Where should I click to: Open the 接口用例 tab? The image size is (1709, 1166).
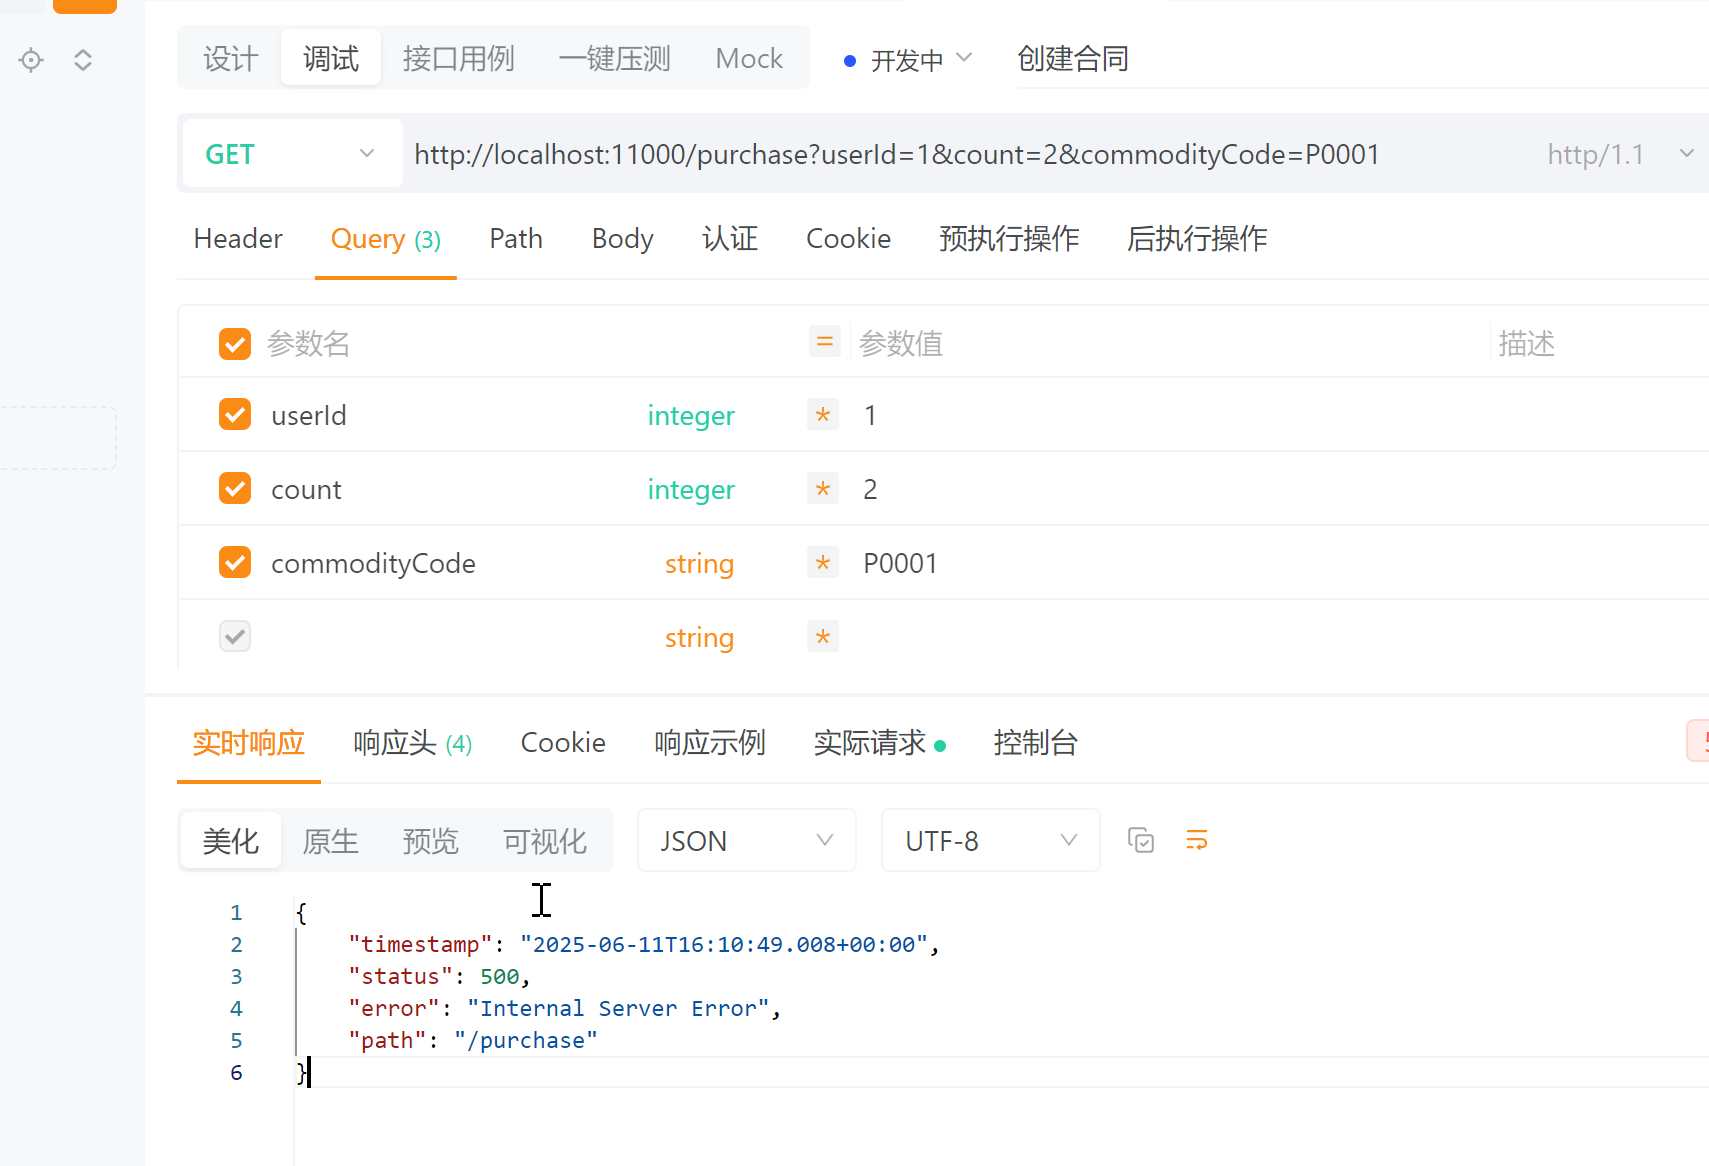[x=458, y=58]
